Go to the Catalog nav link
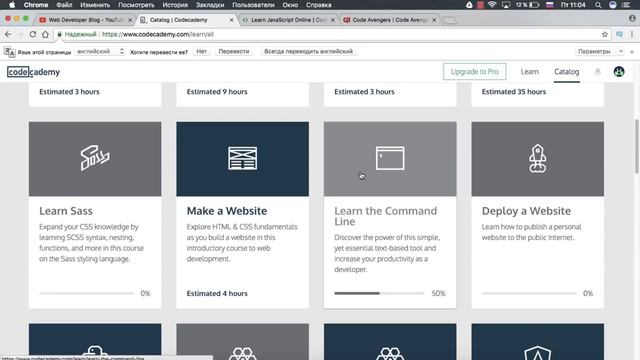 tap(567, 71)
